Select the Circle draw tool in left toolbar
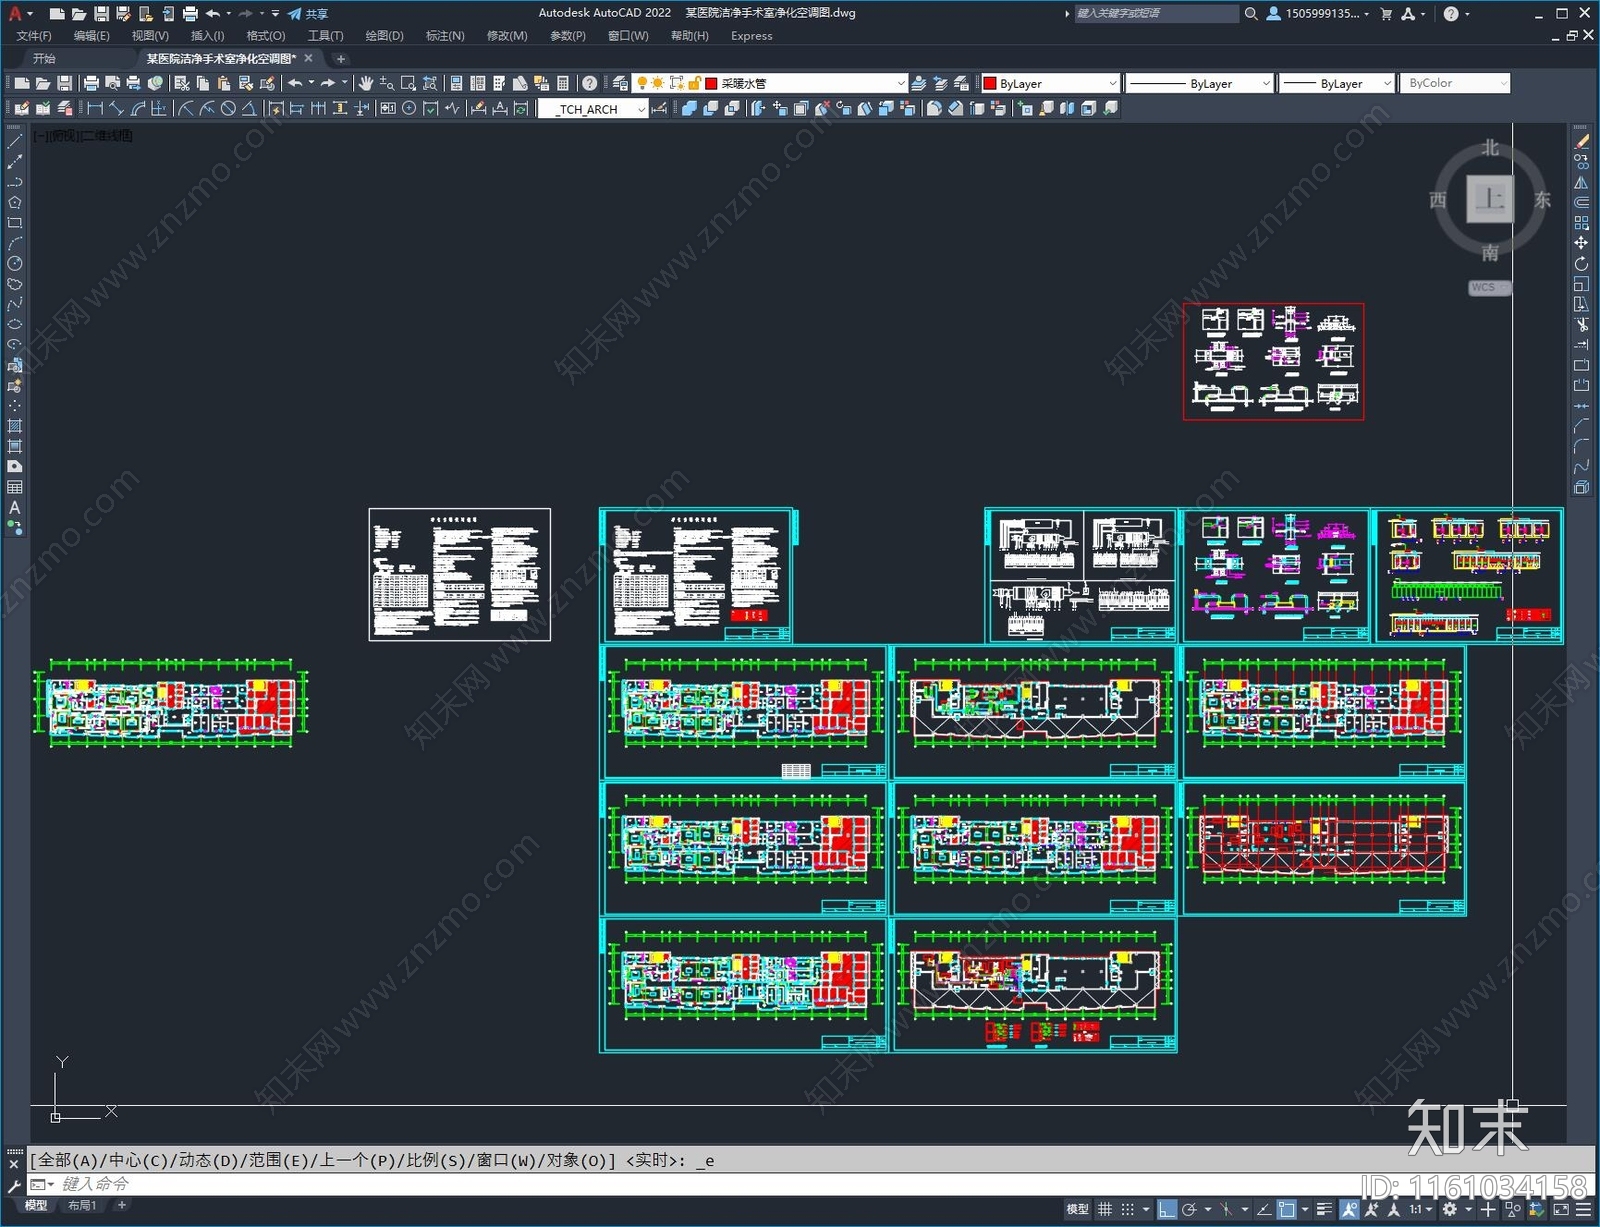This screenshot has height=1227, width=1600. (15, 264)
